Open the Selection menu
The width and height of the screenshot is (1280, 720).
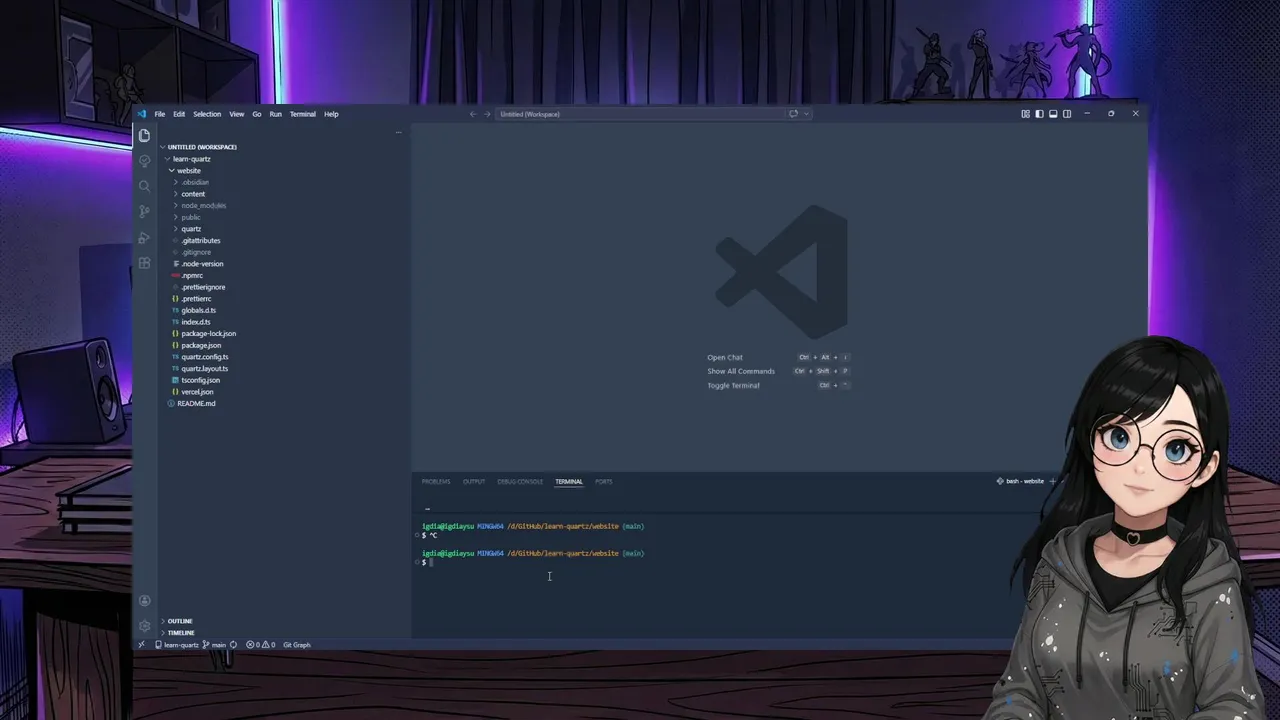(207, 114)
